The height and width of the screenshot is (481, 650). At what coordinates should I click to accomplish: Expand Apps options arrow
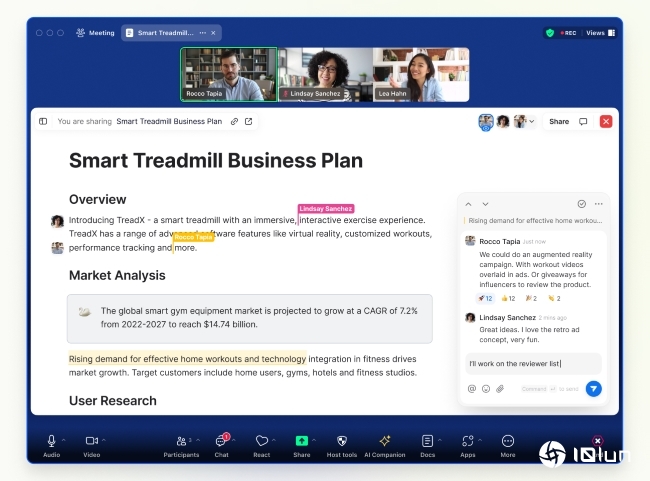(x=480, y=440)
